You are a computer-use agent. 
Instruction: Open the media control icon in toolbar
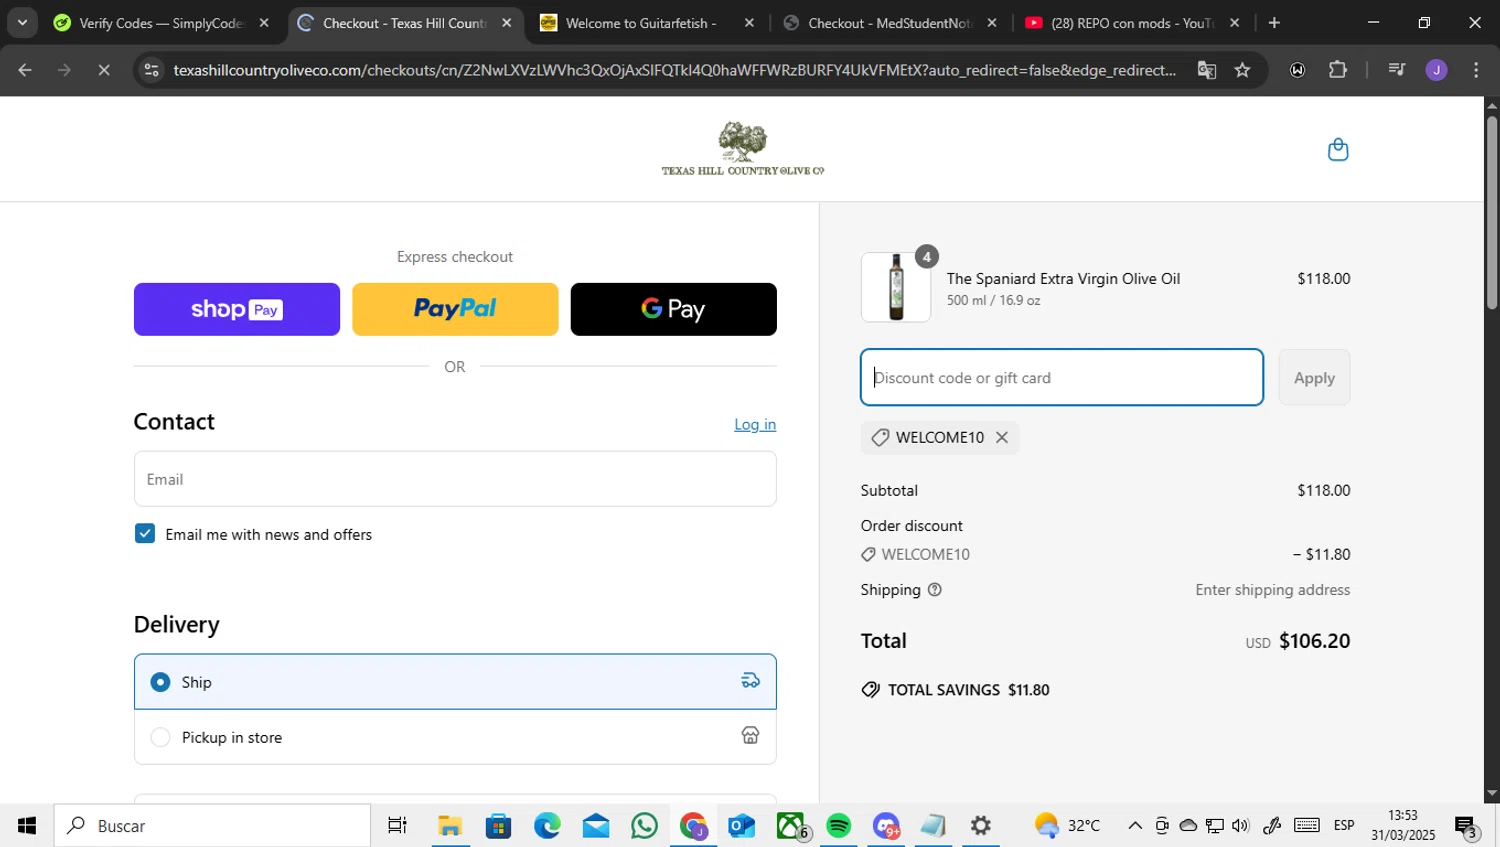[1397, 70]
